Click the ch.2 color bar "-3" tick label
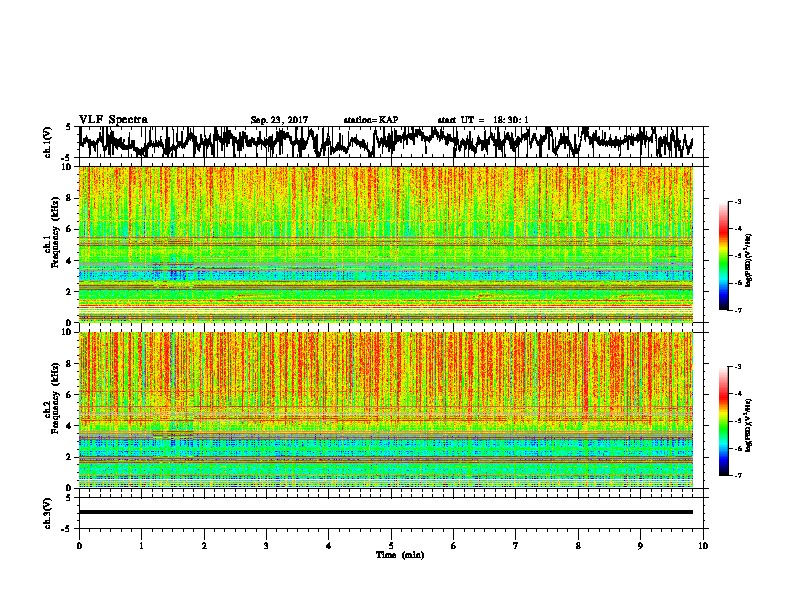Image resolution: width=792 pixels, height=612 pixels. tap(738, 367)
